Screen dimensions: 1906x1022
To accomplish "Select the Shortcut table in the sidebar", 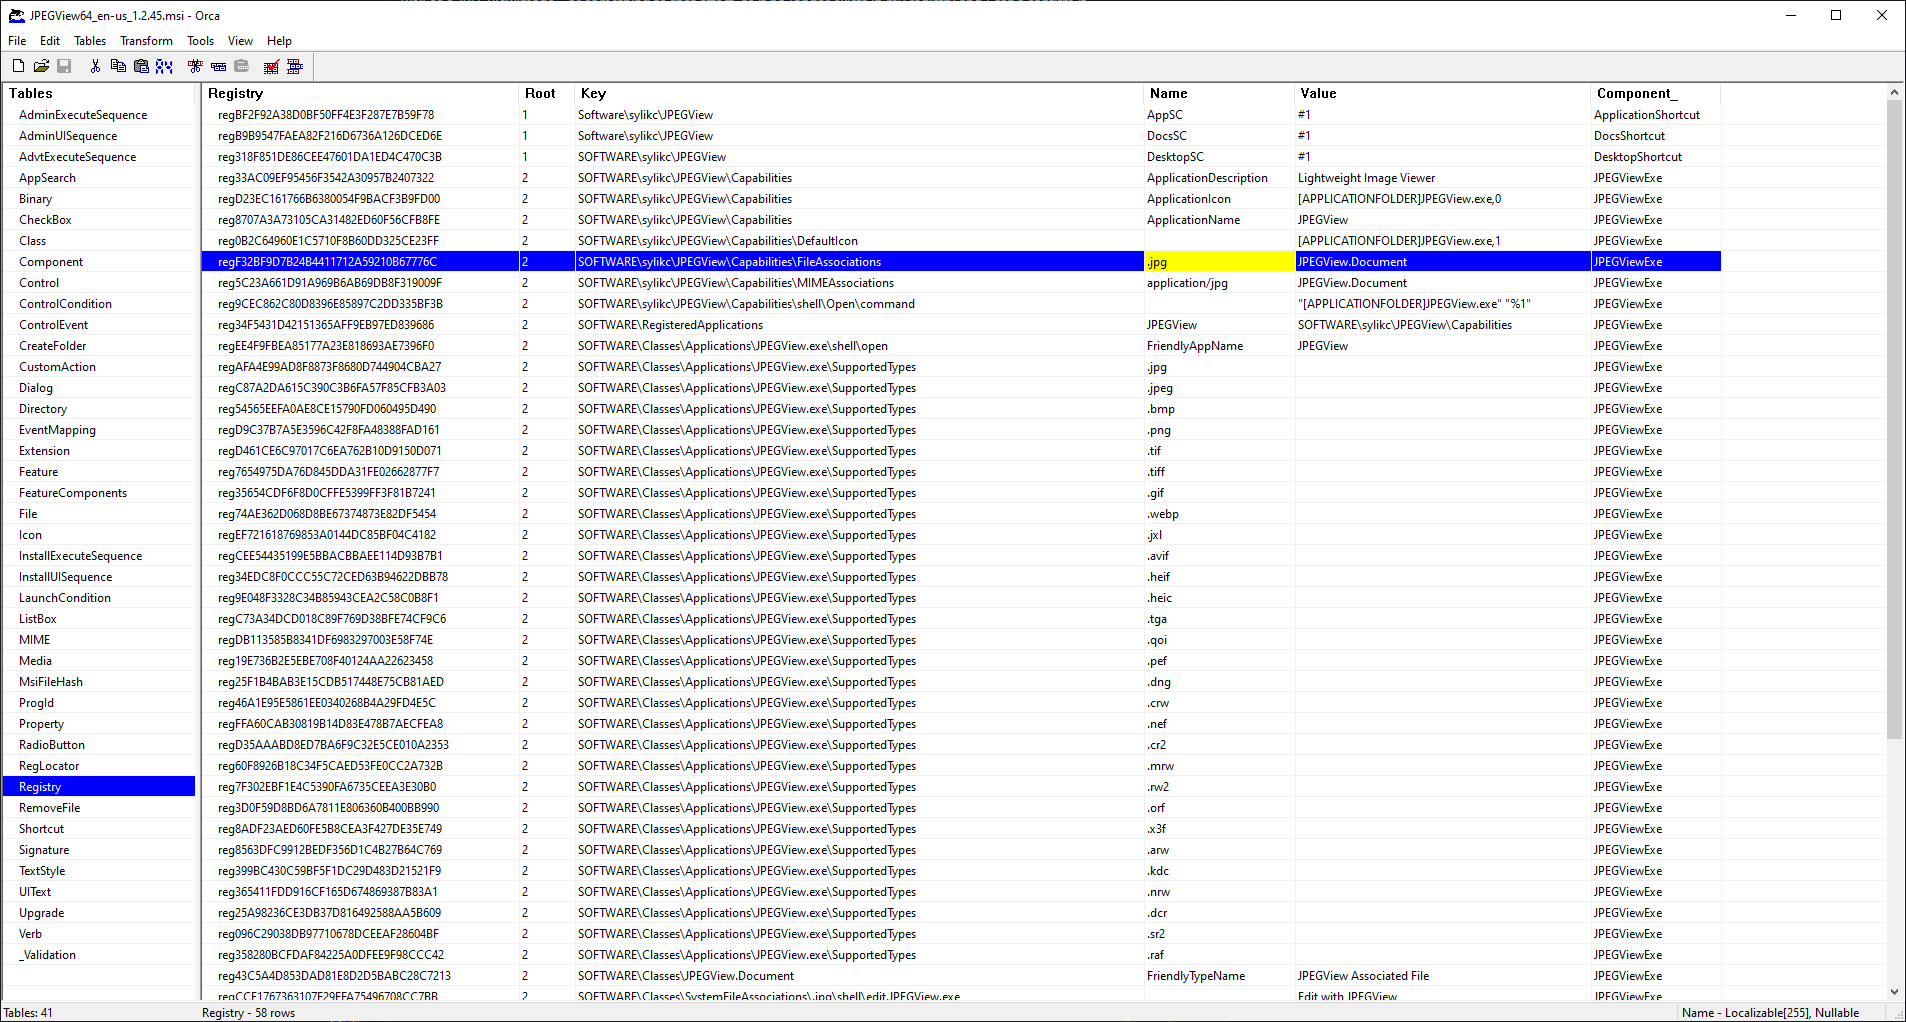I will pos(41,828).
